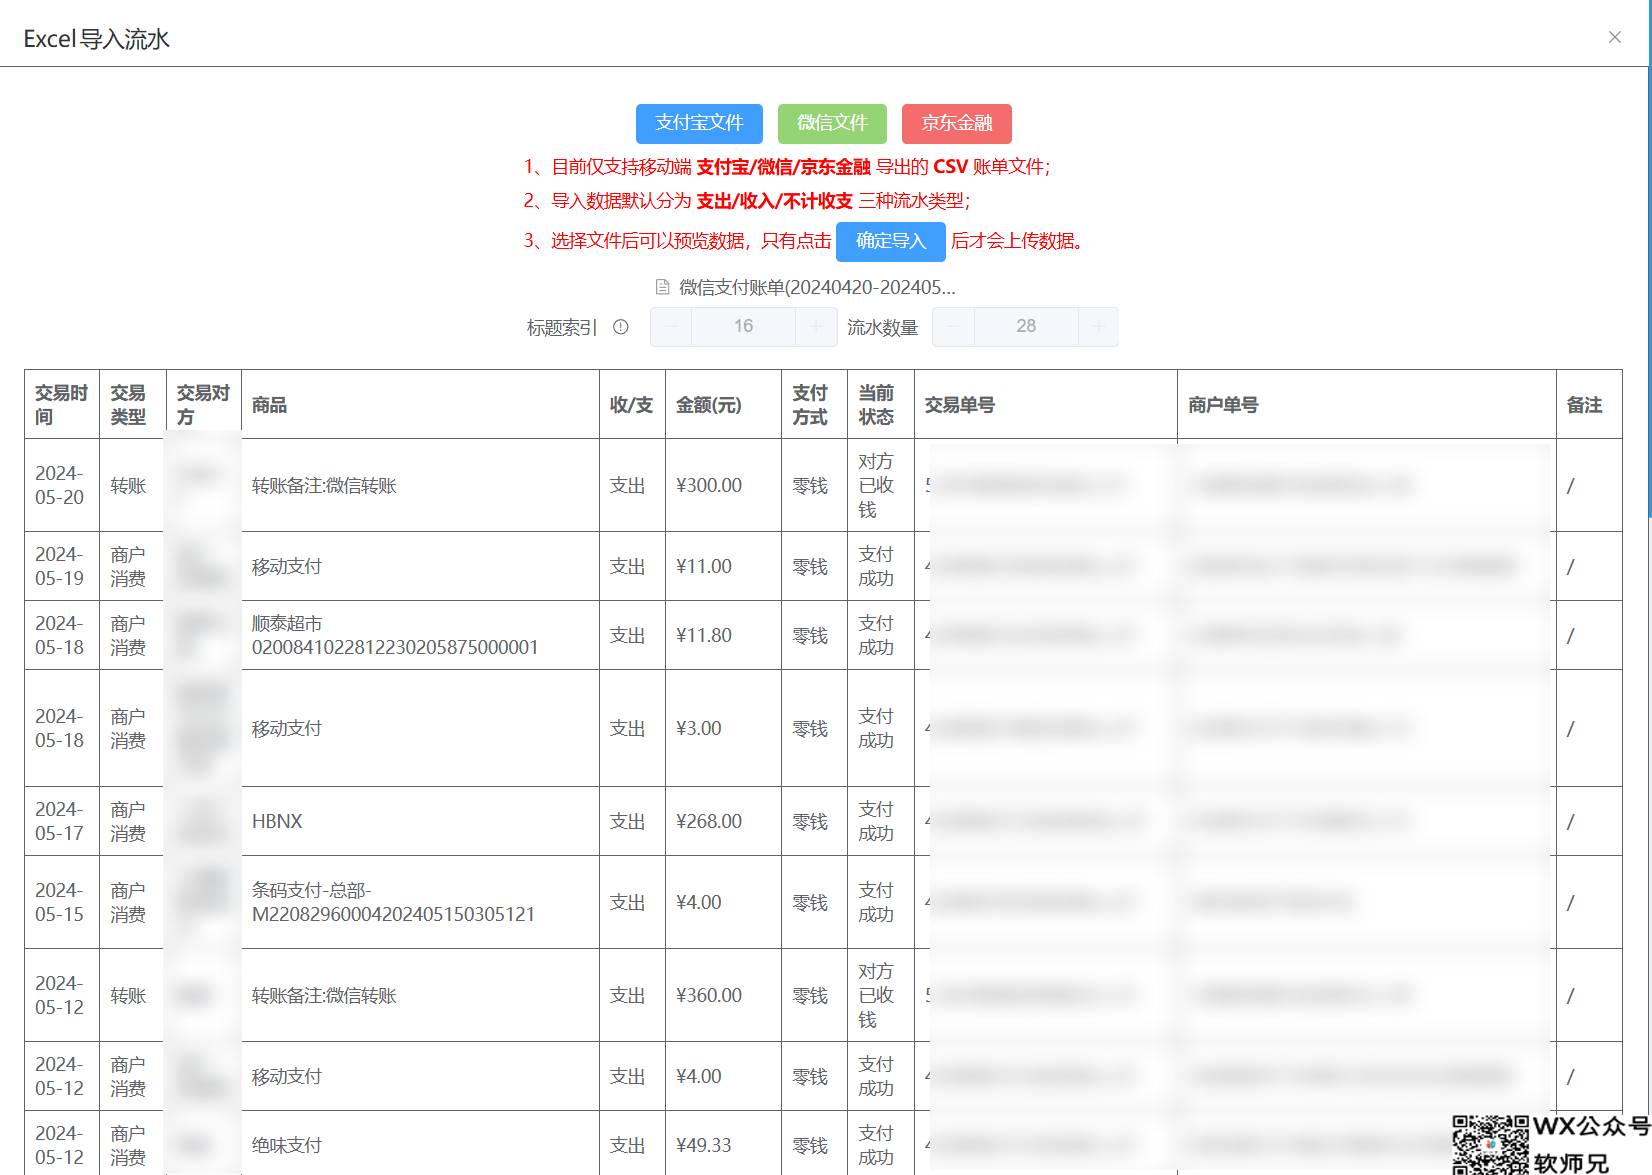The image size is (1652, 1175).
Task: Click 转账 type in the 2024-05-20 row
Action: coord(133,485)
